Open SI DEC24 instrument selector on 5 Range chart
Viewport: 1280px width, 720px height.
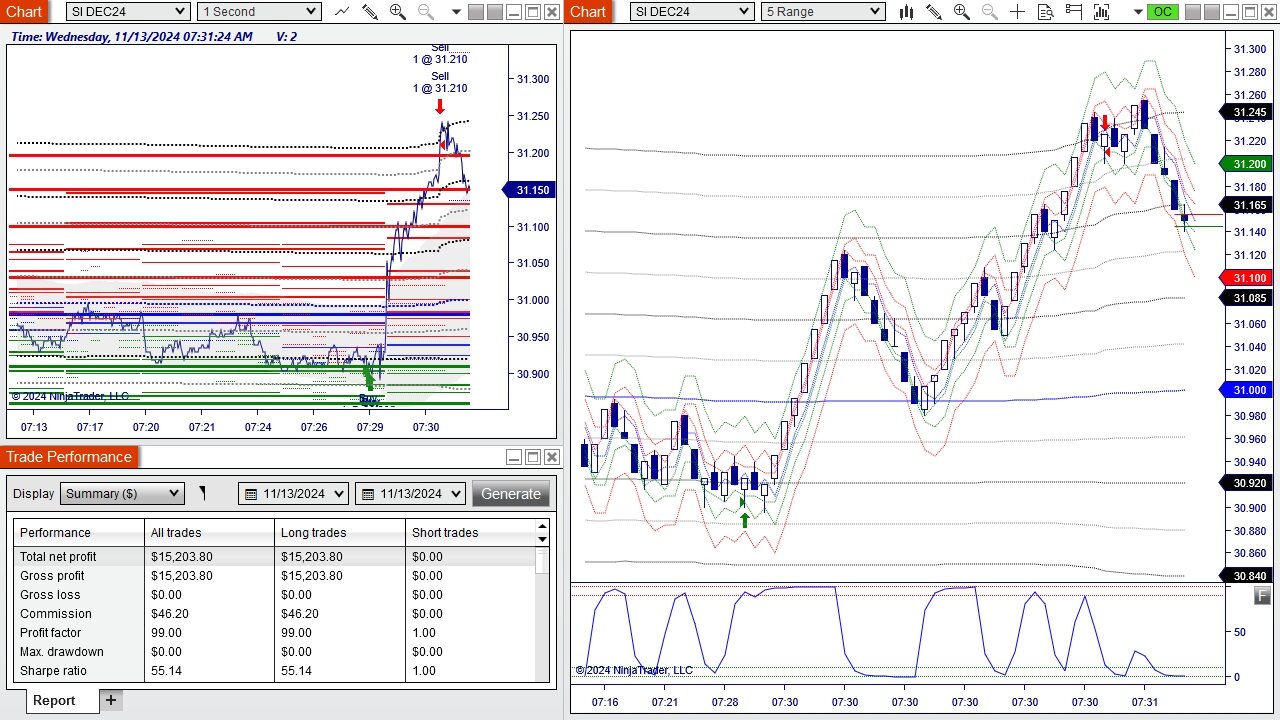point(692,11)
